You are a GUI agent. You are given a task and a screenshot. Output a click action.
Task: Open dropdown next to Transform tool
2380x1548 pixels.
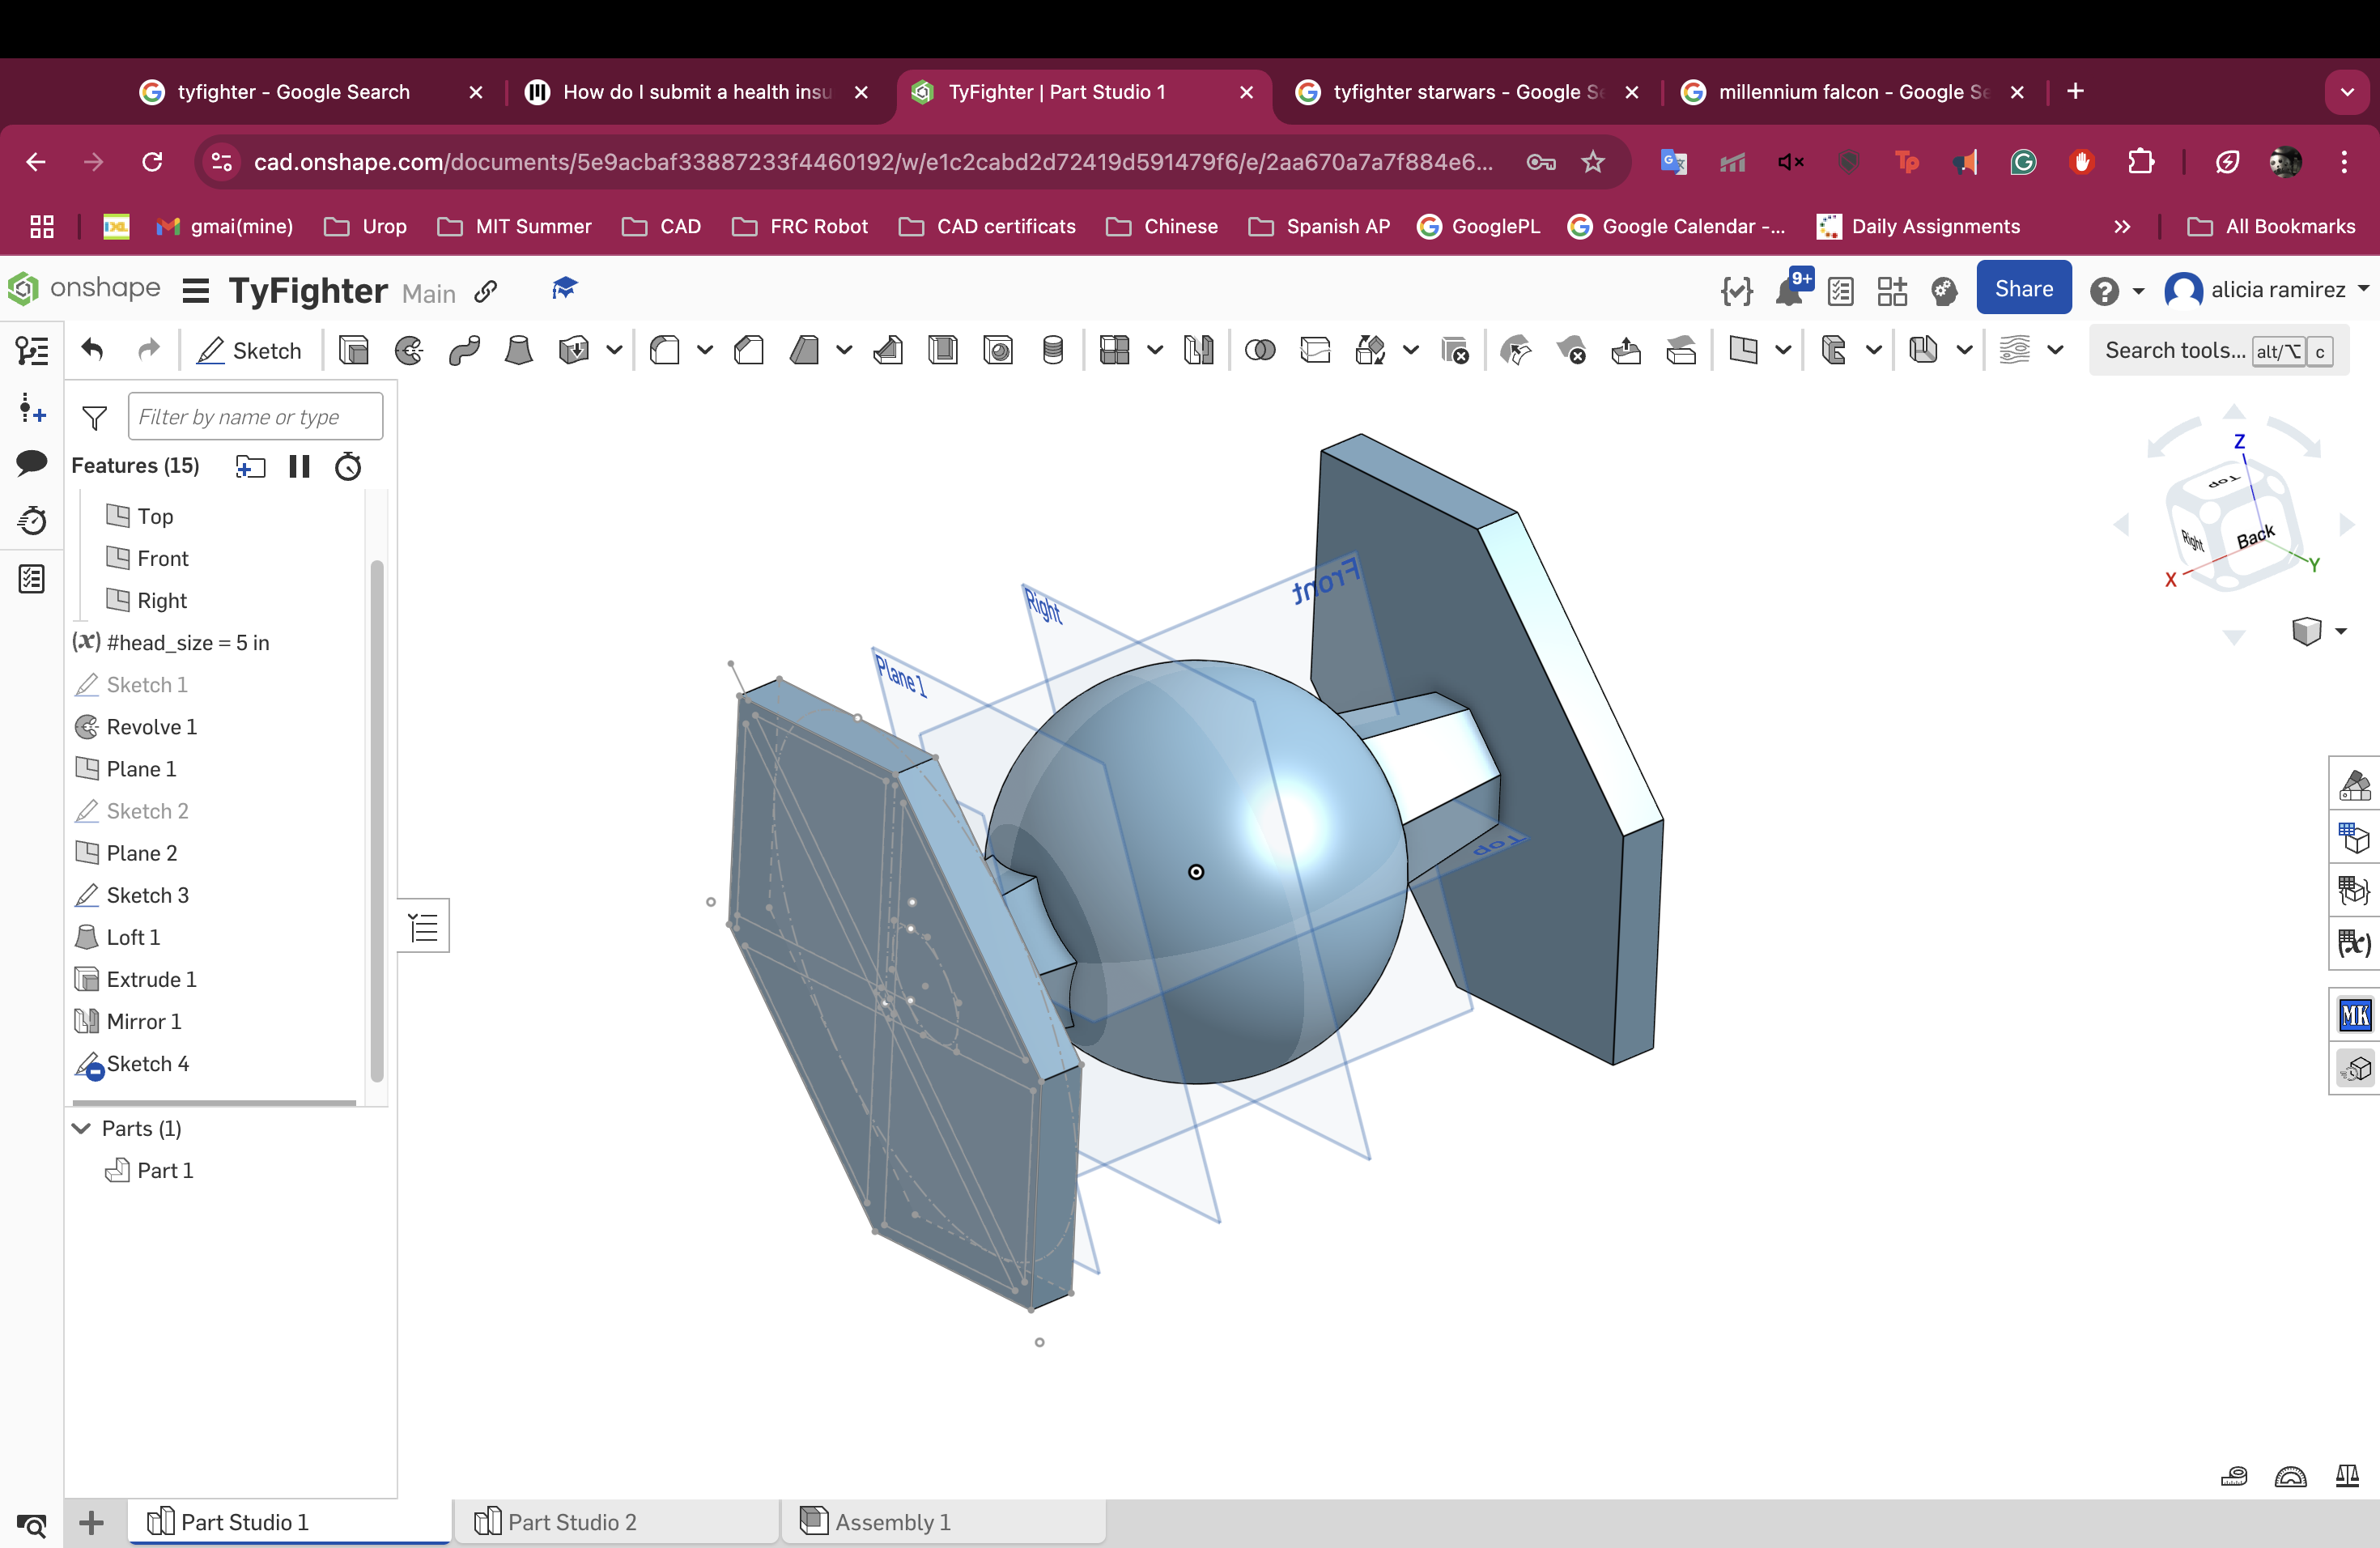1411,351
